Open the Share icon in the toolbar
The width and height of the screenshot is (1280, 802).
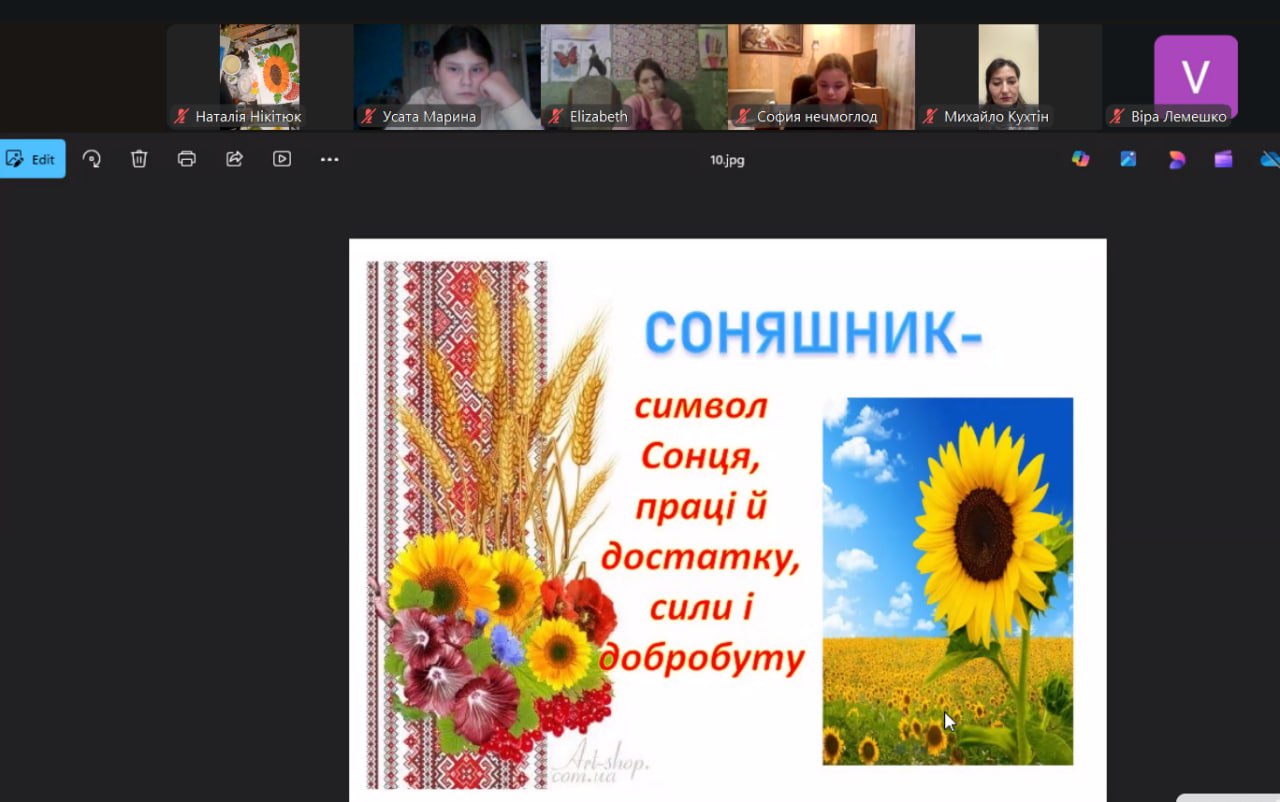pyautogui.click(x=234, y=159)
